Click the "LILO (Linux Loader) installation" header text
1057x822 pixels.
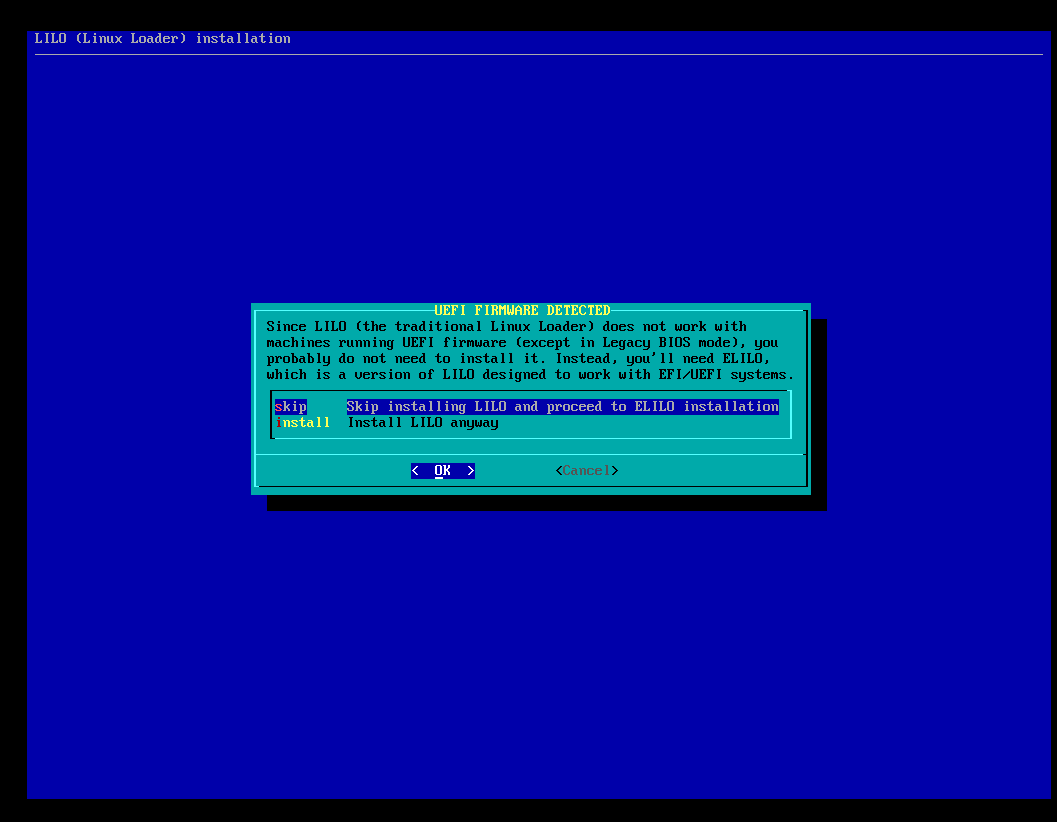pyautogui.click(x=163, y=39)
